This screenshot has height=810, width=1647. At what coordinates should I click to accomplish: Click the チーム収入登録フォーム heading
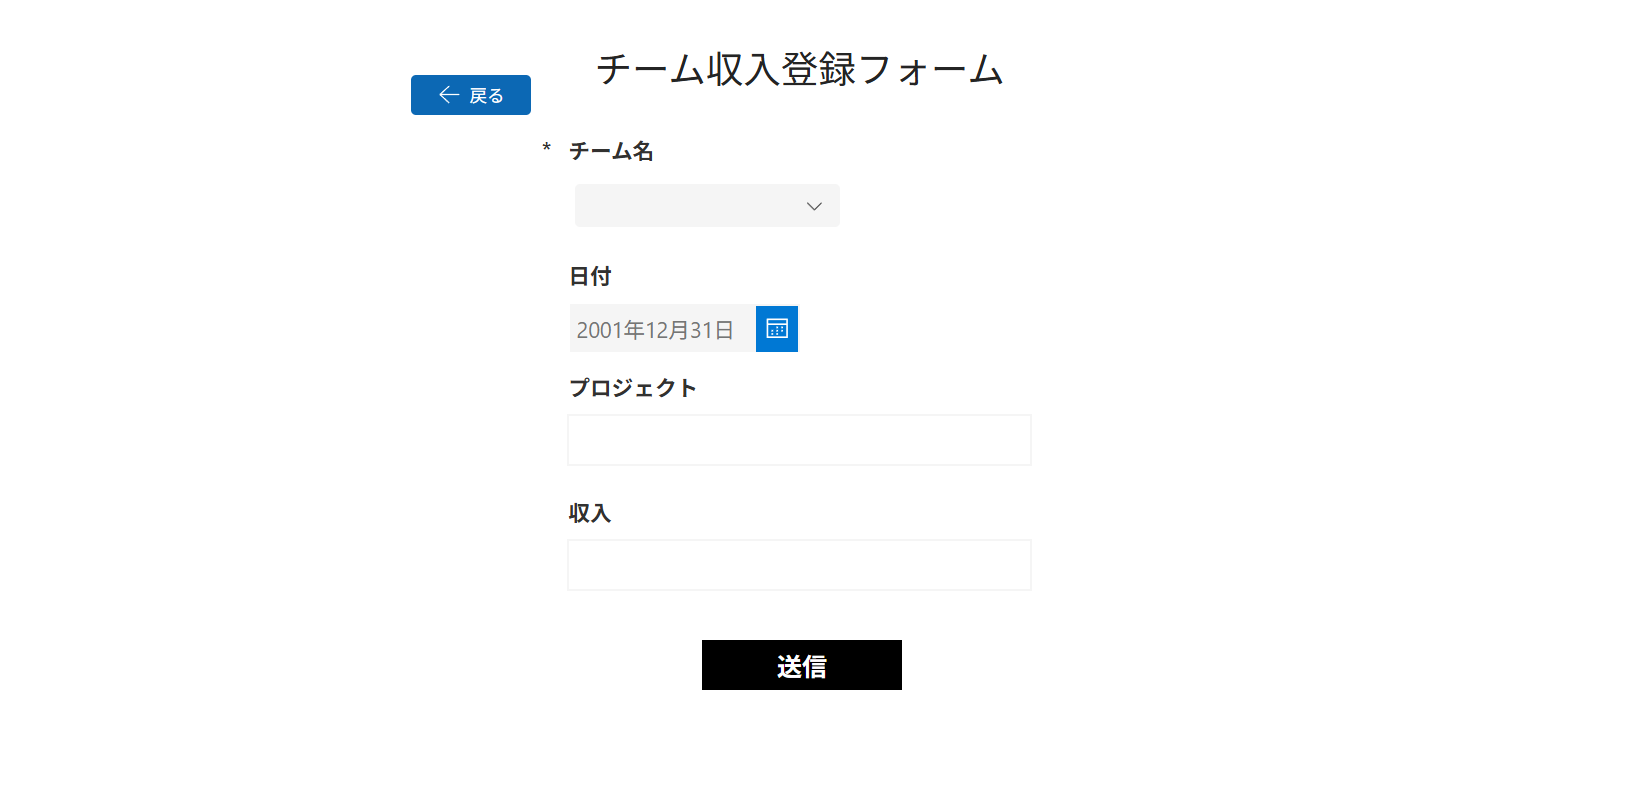click(x=800, y=69)
